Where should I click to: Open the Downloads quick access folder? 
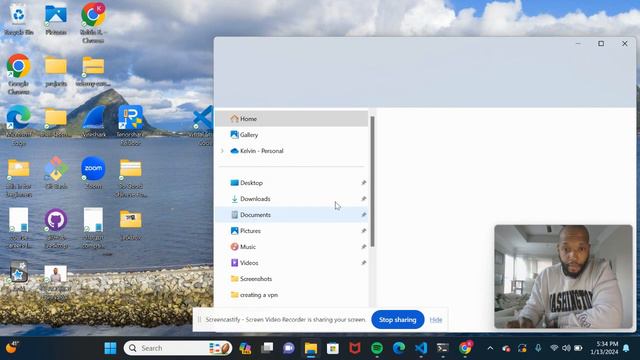[x=291, y=199]
